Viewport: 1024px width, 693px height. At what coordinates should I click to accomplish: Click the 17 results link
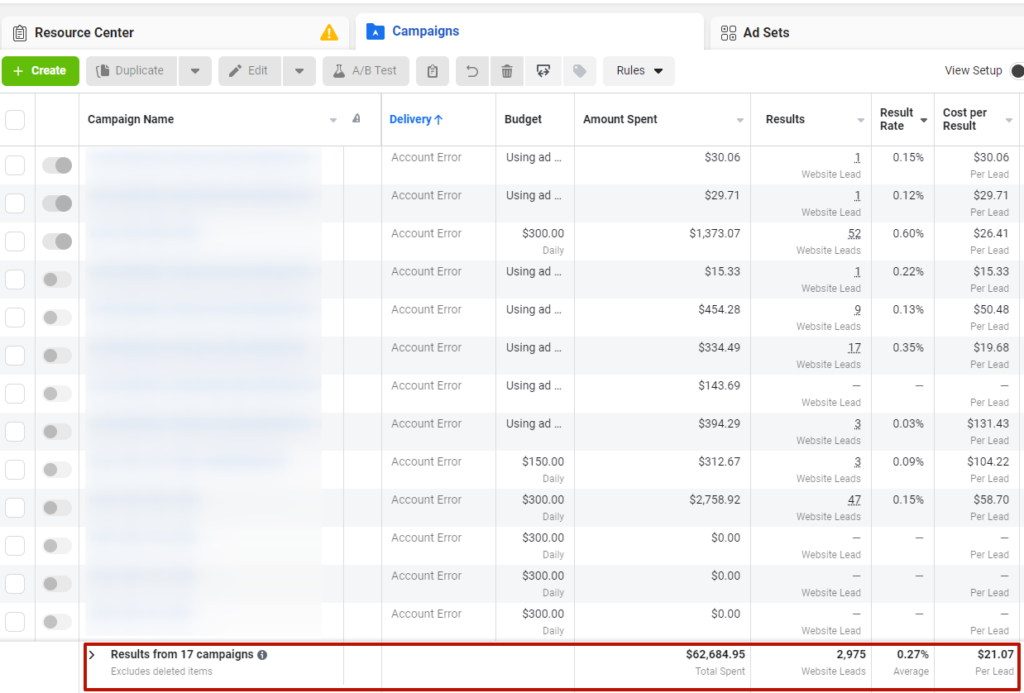pos(854,348)
